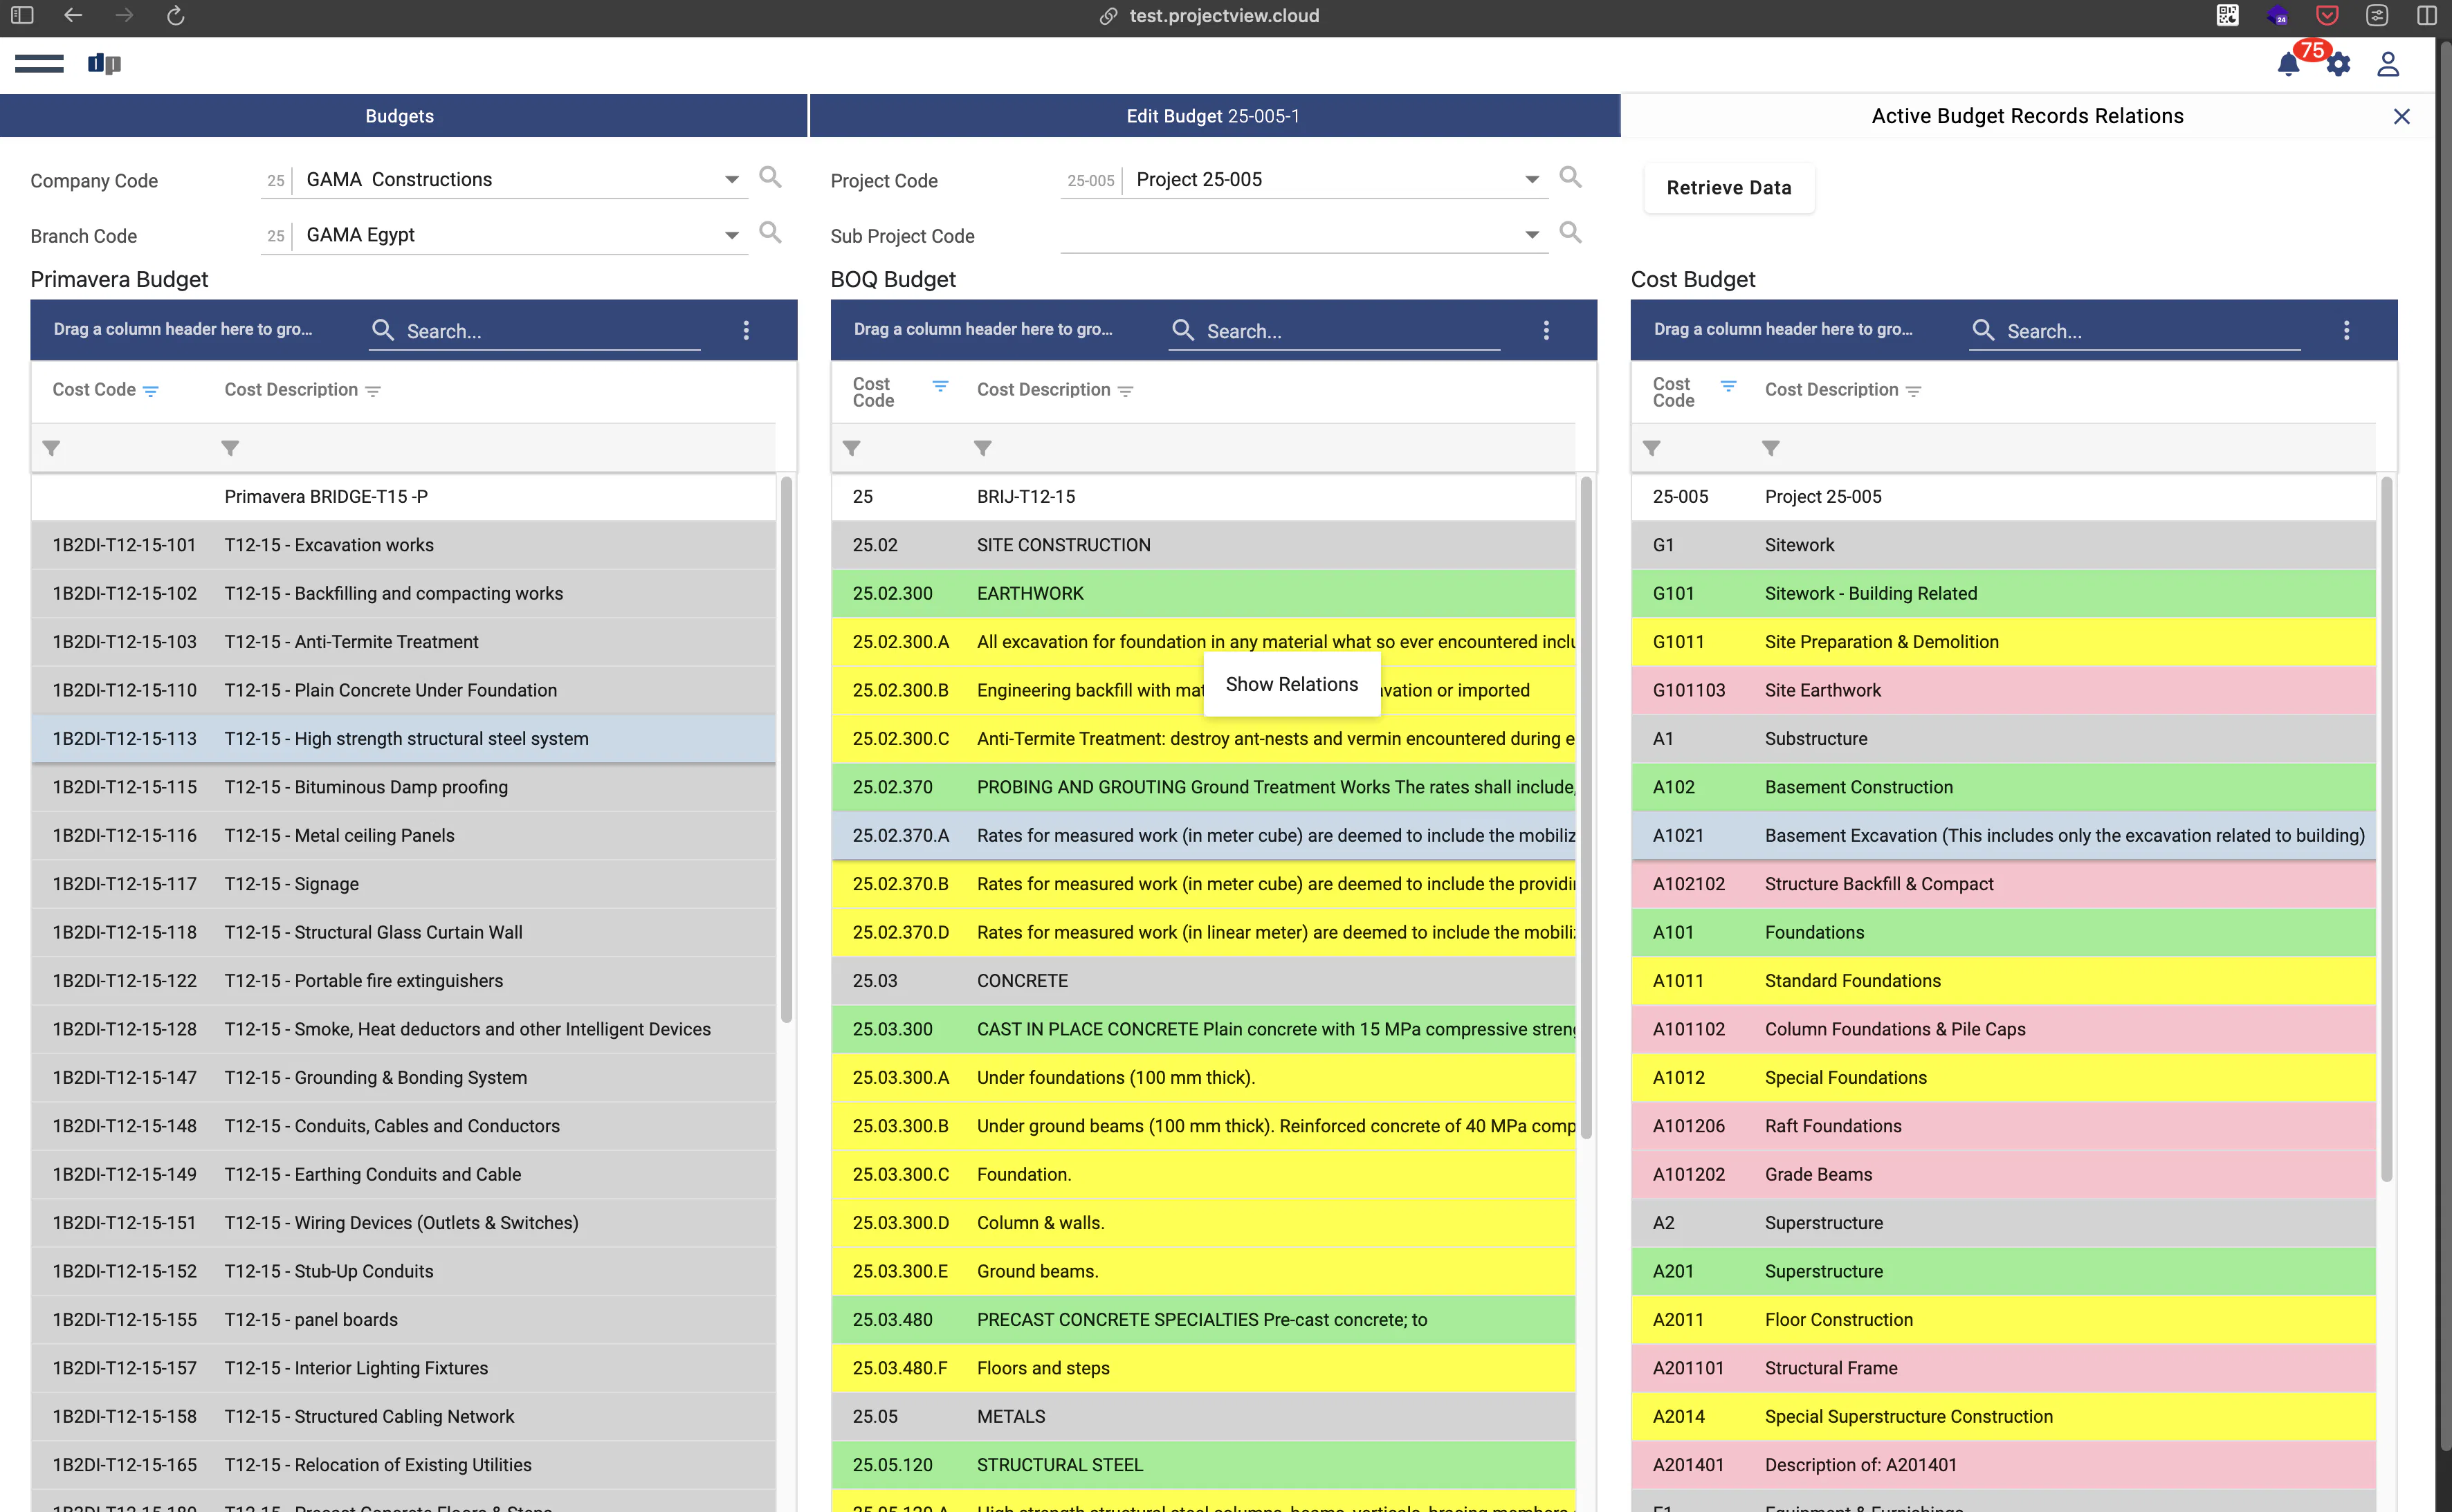Open Cost Budget grid three-dot menu
2452x1512 pixels.
2346,330
